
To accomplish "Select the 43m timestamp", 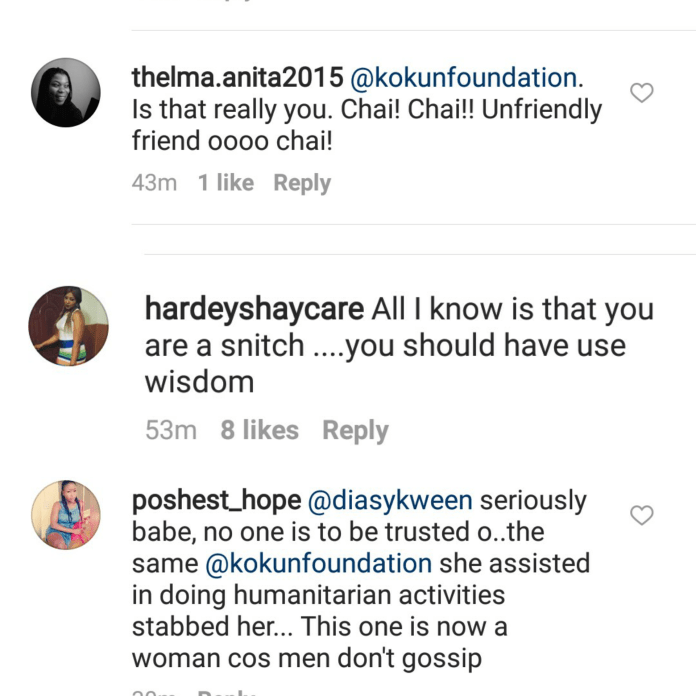I will 154,184.
